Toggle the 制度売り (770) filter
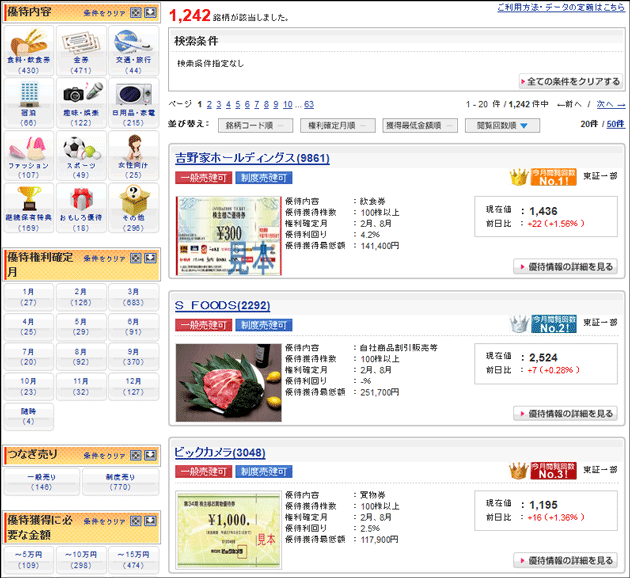This screenshot has width=630, height=578. click(121, 482)
